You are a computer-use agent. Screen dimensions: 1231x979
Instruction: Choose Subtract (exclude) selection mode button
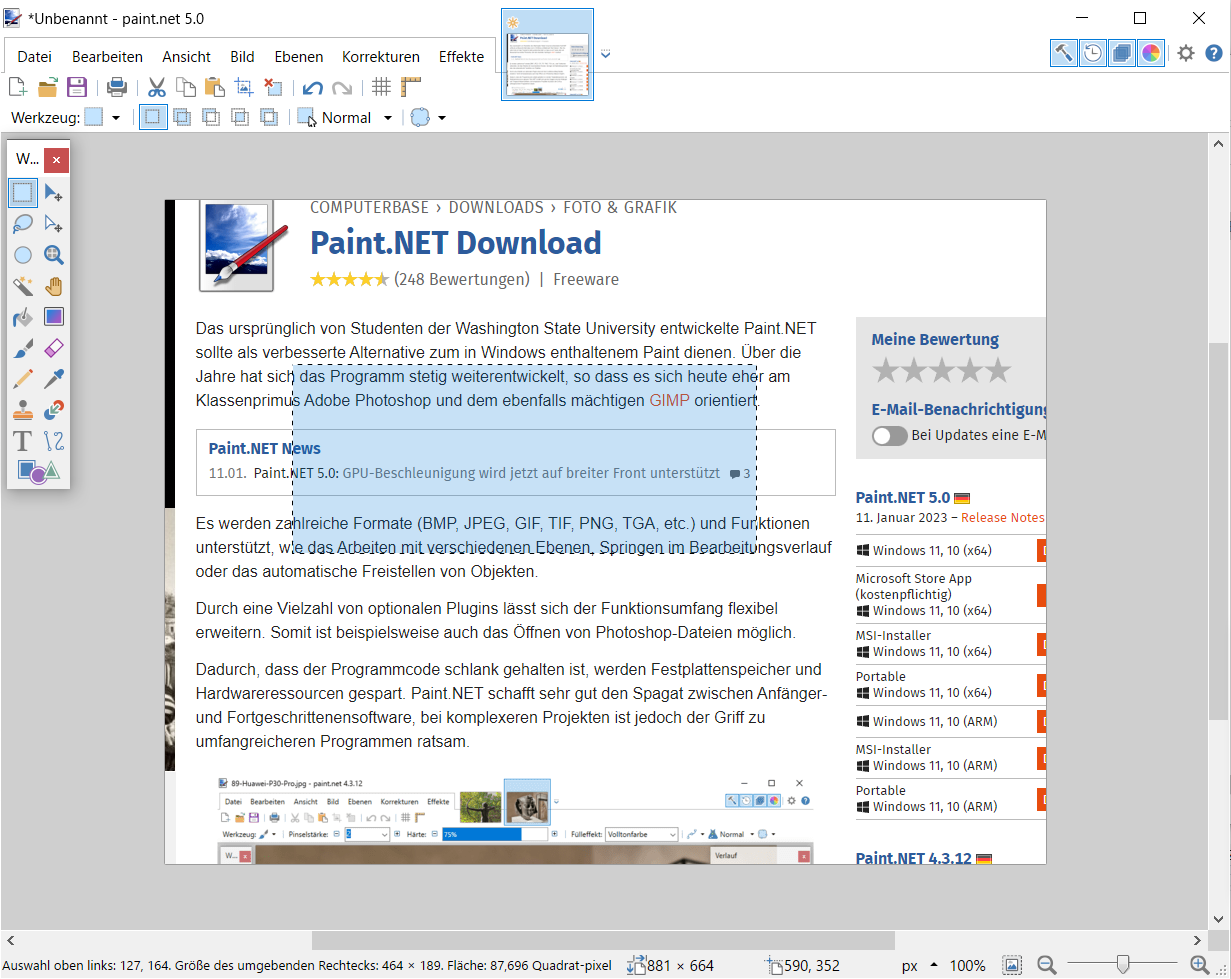coord(211,117)
